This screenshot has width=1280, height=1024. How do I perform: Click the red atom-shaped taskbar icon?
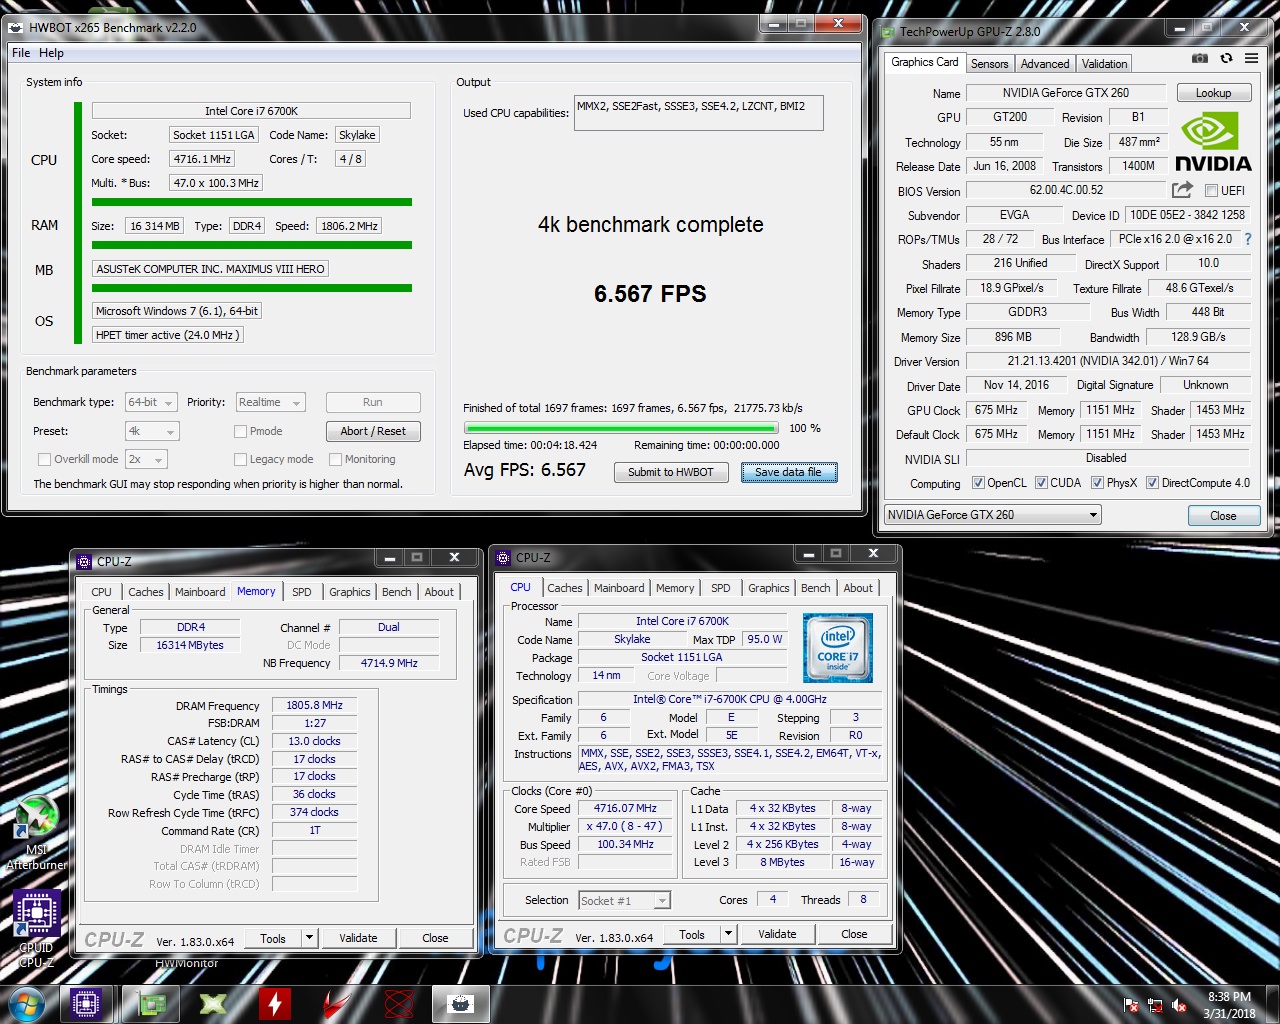click(399, 1003)
